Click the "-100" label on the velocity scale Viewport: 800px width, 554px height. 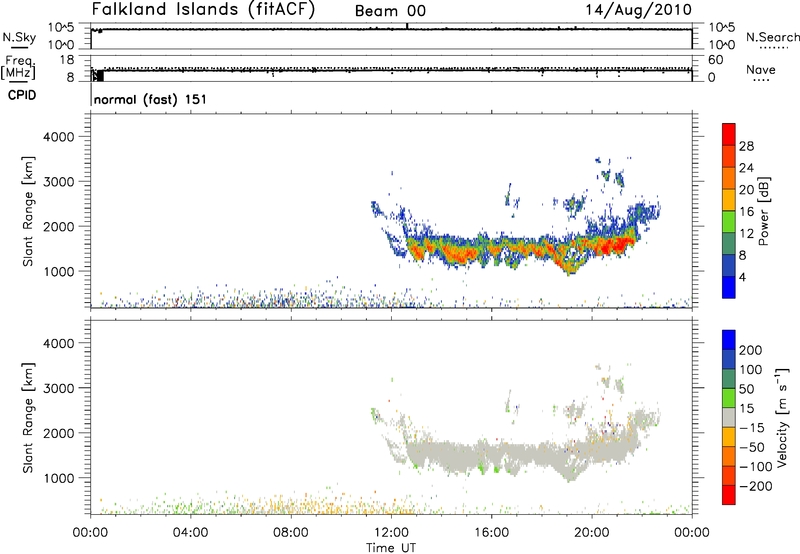[756, 467]
